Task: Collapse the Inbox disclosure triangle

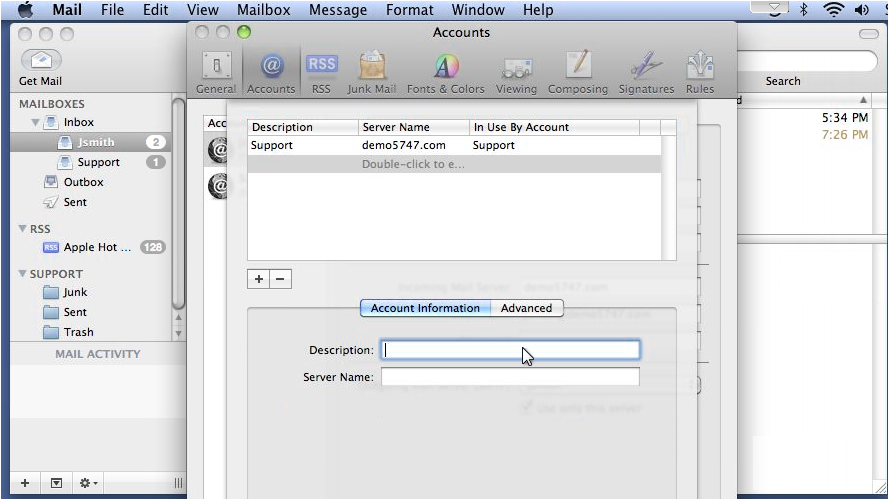Action: point(35,122)
